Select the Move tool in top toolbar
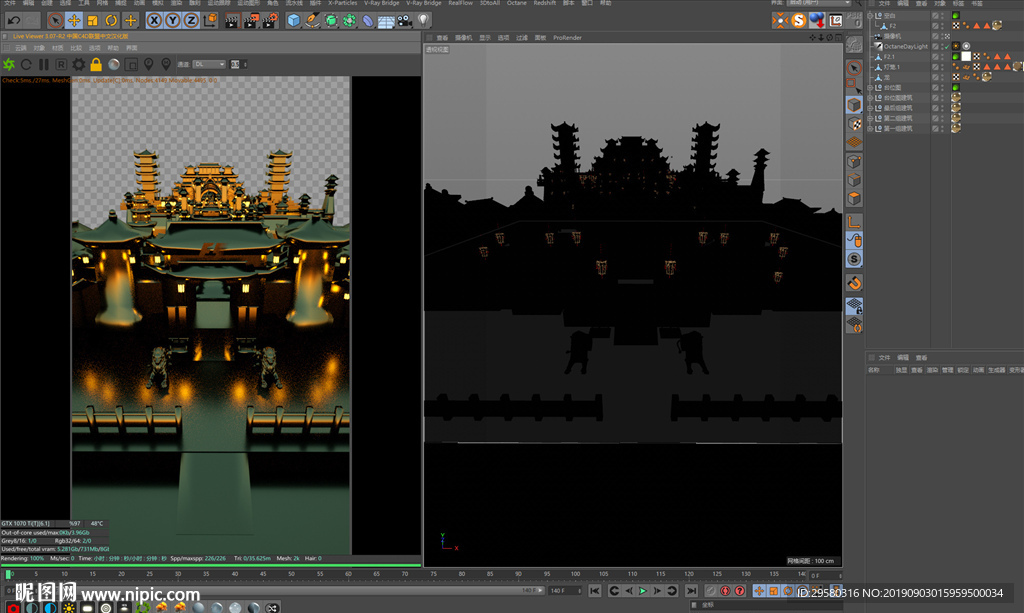 point(74,20)
